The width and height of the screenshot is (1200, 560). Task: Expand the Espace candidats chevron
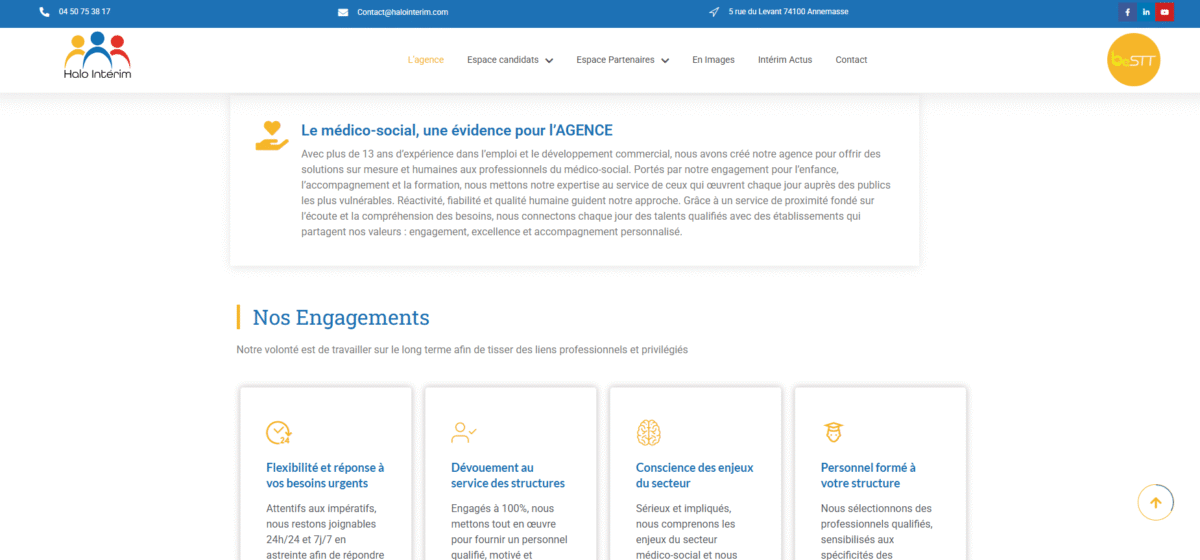pos(549,60)
